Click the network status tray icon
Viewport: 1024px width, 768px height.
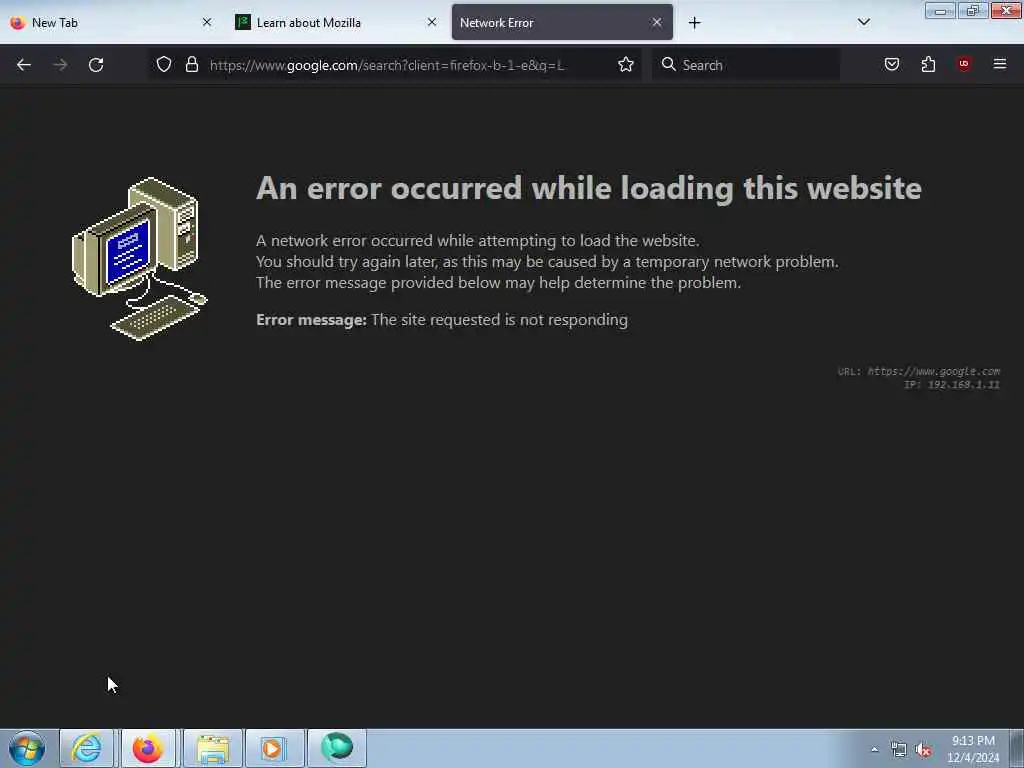(x=899, y=750)
